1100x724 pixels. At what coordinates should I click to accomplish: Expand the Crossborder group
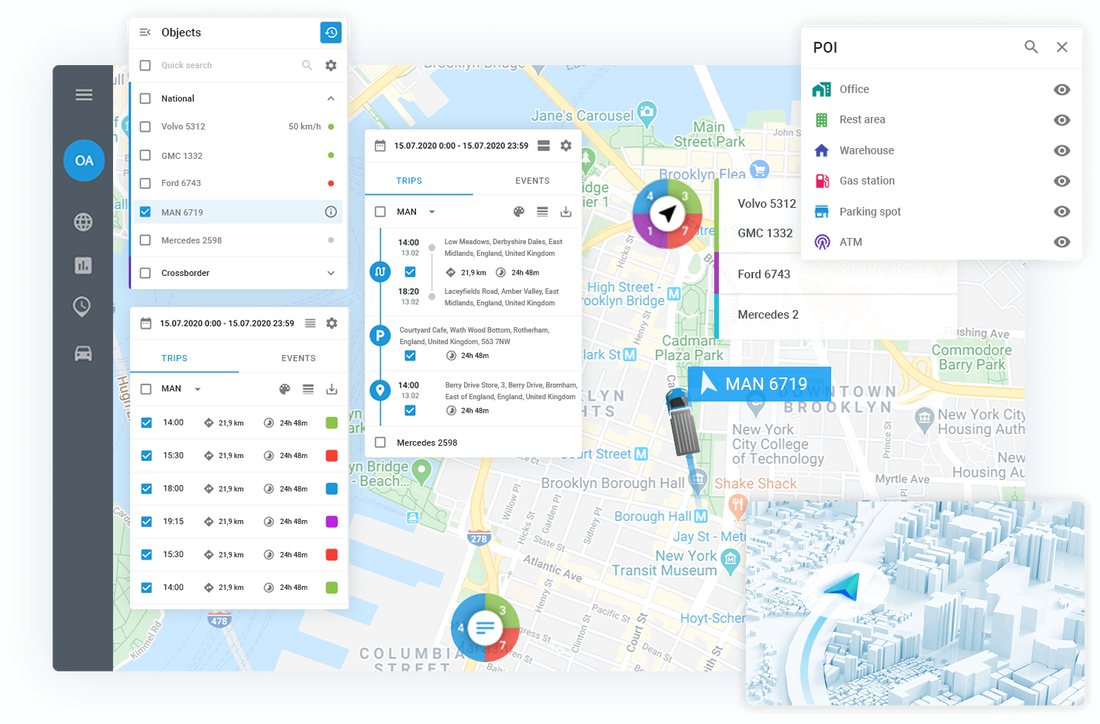(331, 273)
